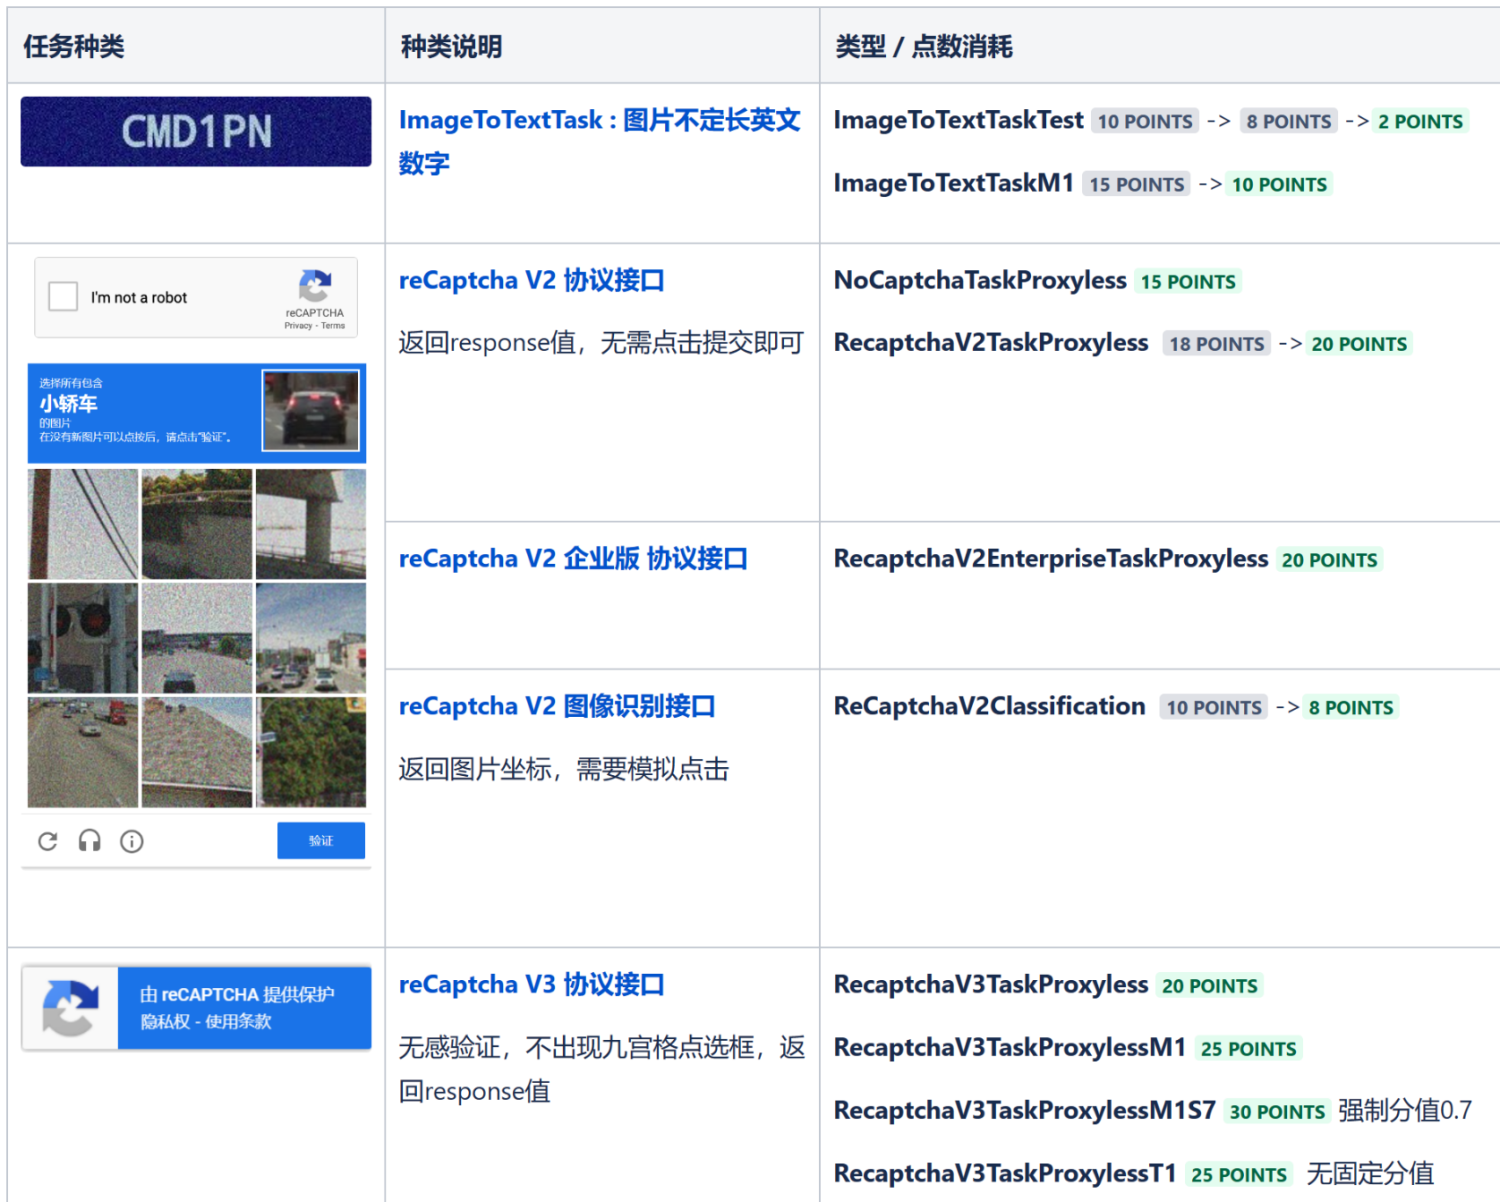Click the Privacy link in reCAPTCHA widget
Image resolution: width=1500 pixels, height=1202 pixels.
click(x=298, y=326)
